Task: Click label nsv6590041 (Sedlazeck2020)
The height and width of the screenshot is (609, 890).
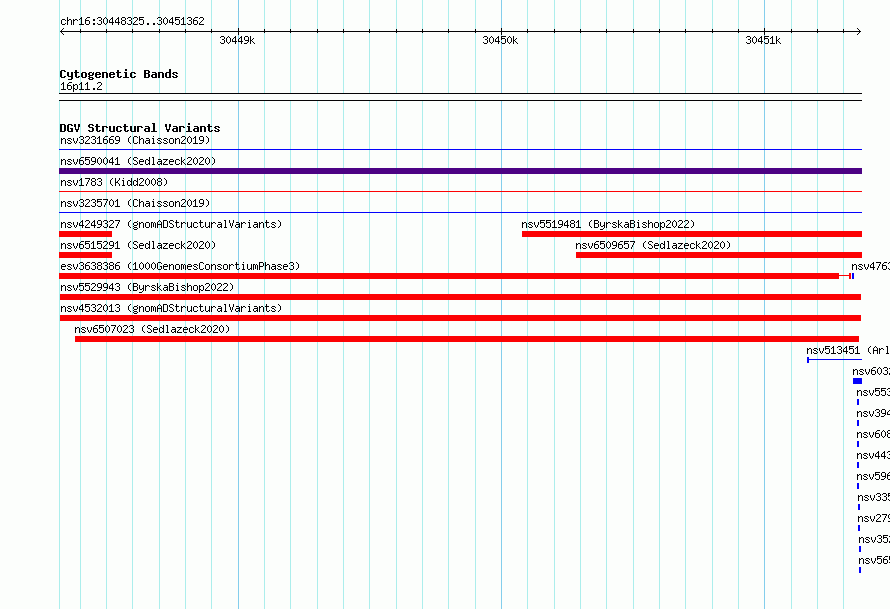Action: pyautogui.click(x=138, y=161)
